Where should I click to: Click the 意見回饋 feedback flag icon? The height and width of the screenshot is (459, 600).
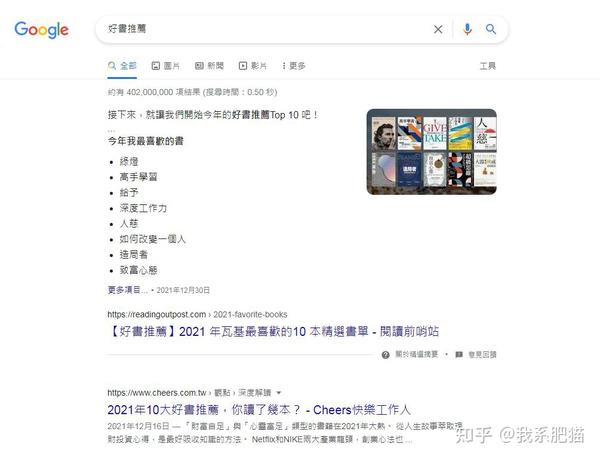pos(459,355)
